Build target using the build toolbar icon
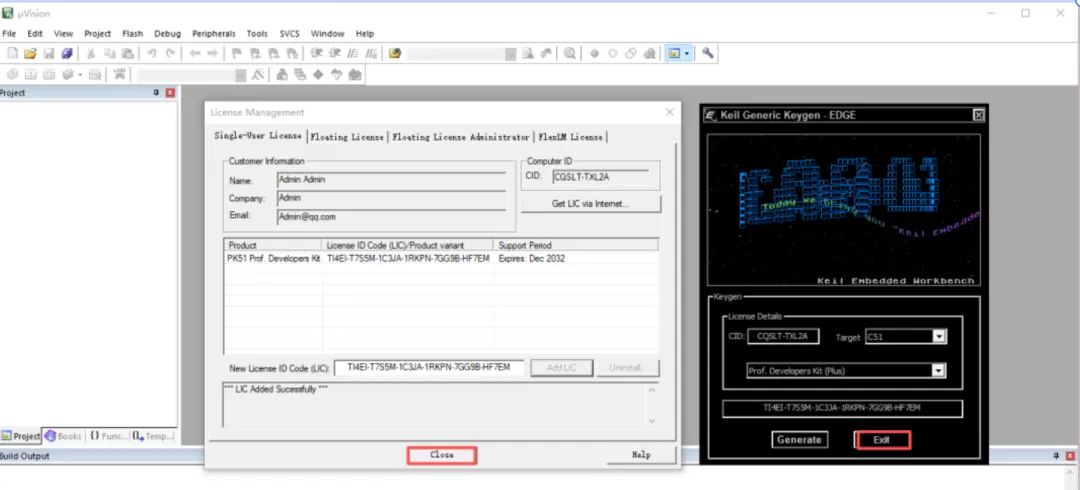The height and width of the screenshot is (490, 1080). tap(30, 74)
